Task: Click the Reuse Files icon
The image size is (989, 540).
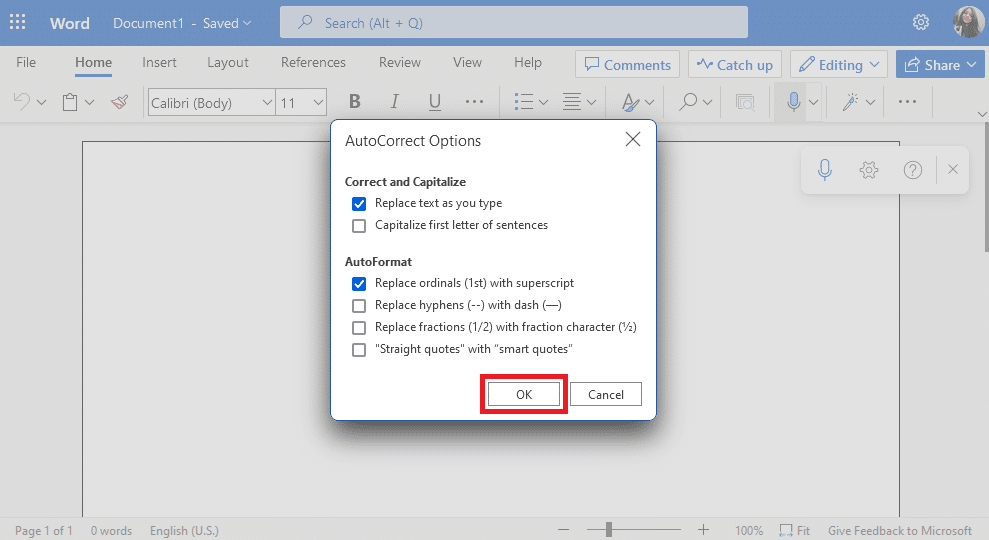Action: (745, 102)
